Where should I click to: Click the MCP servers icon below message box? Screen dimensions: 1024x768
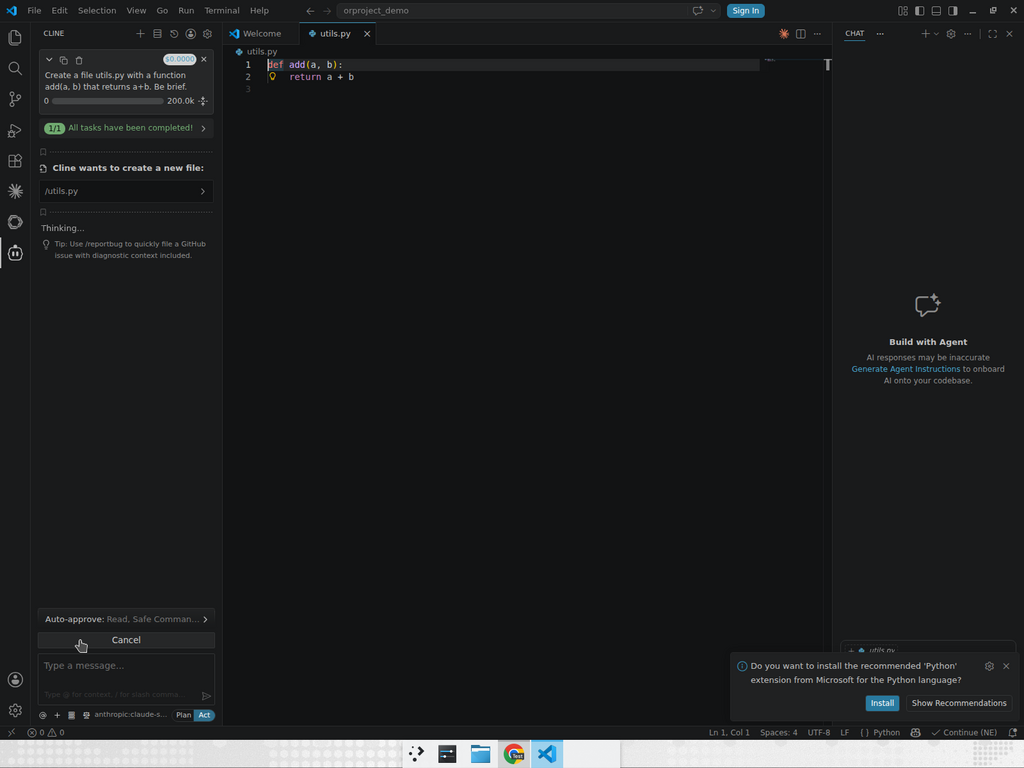(x=72, y=715)
